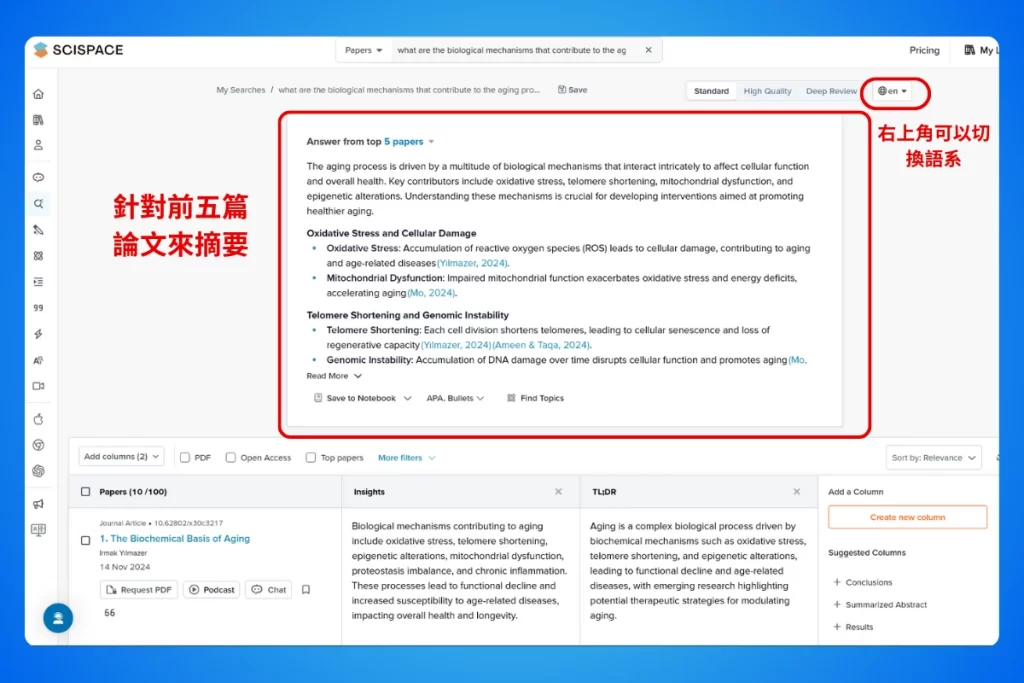Clear the search query with the X

pyautogui.click(x=648, y=50)
